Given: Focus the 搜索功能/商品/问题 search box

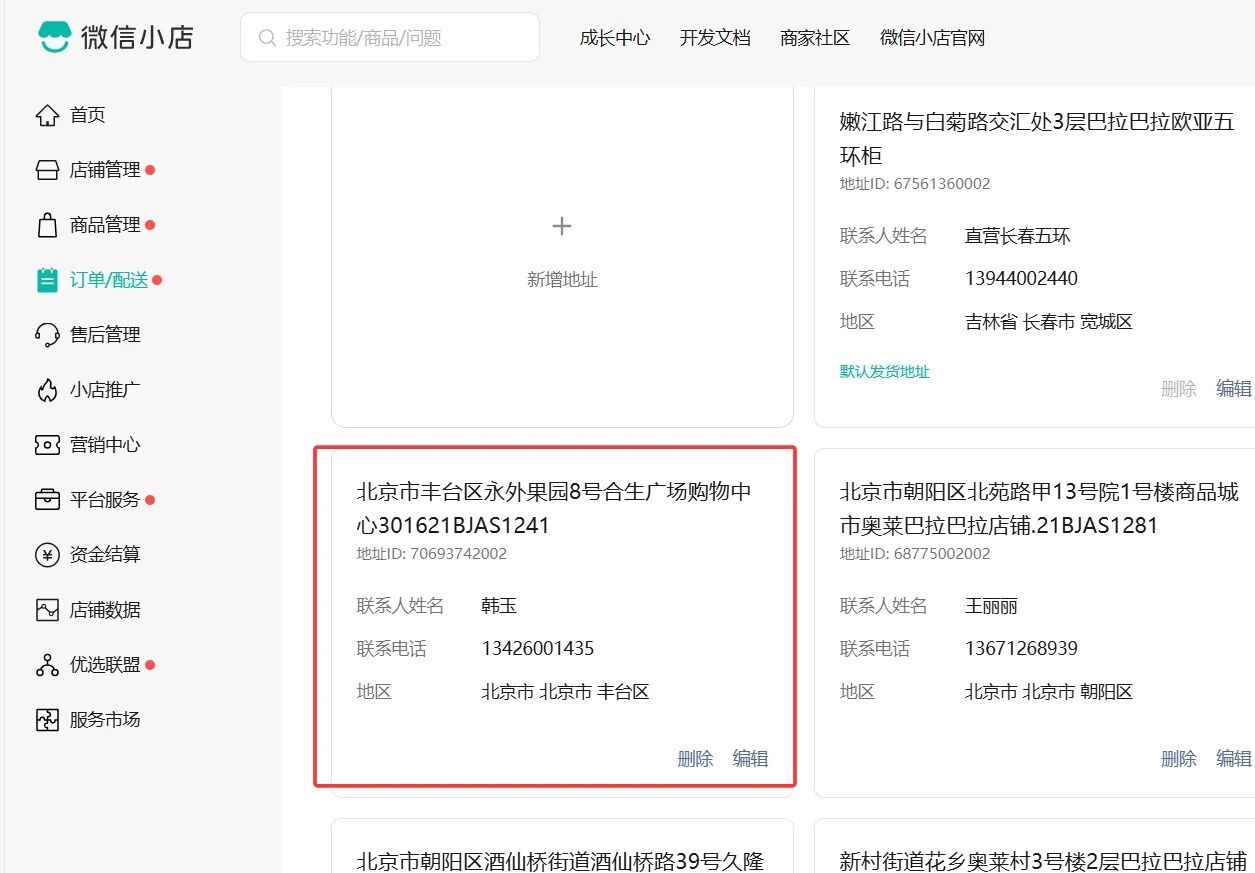Looking at the screenshot, I should (x=390, y=37).
